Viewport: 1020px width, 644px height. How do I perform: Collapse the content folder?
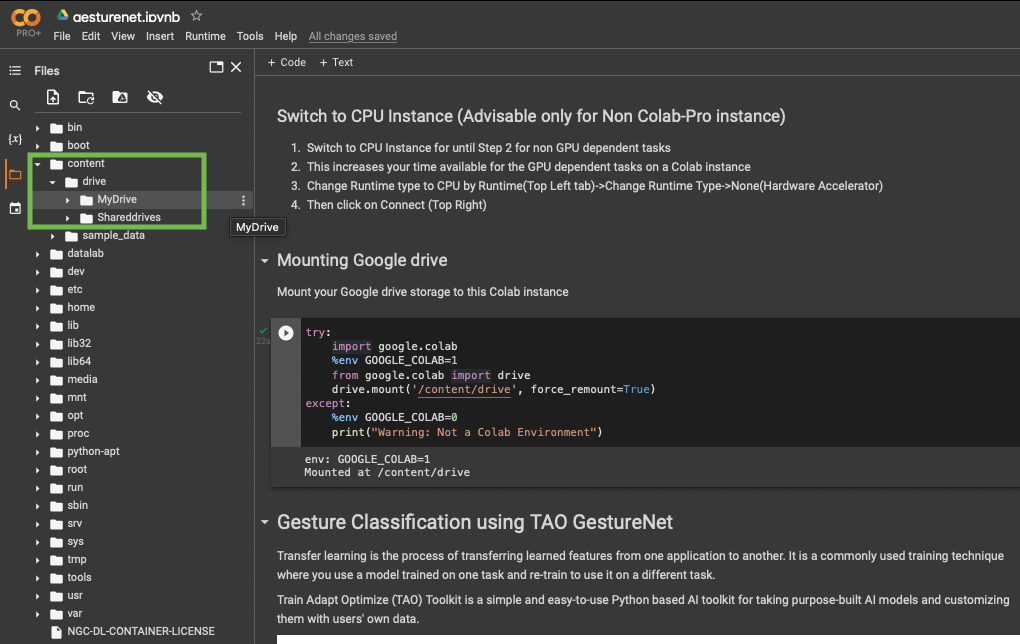click(38, 164)
